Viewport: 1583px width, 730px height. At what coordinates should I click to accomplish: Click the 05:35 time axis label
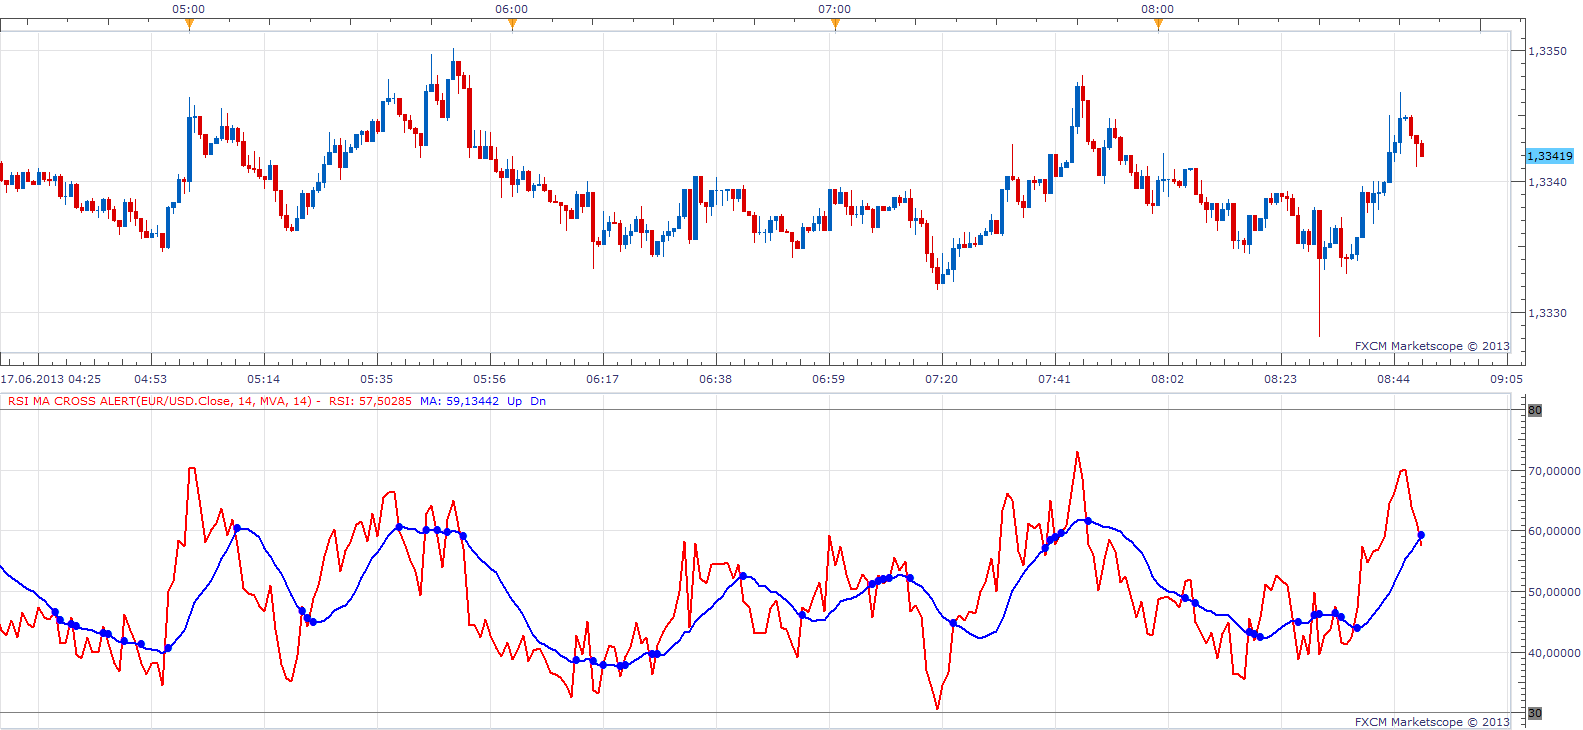pyautogui.click(x=377, y=379)
